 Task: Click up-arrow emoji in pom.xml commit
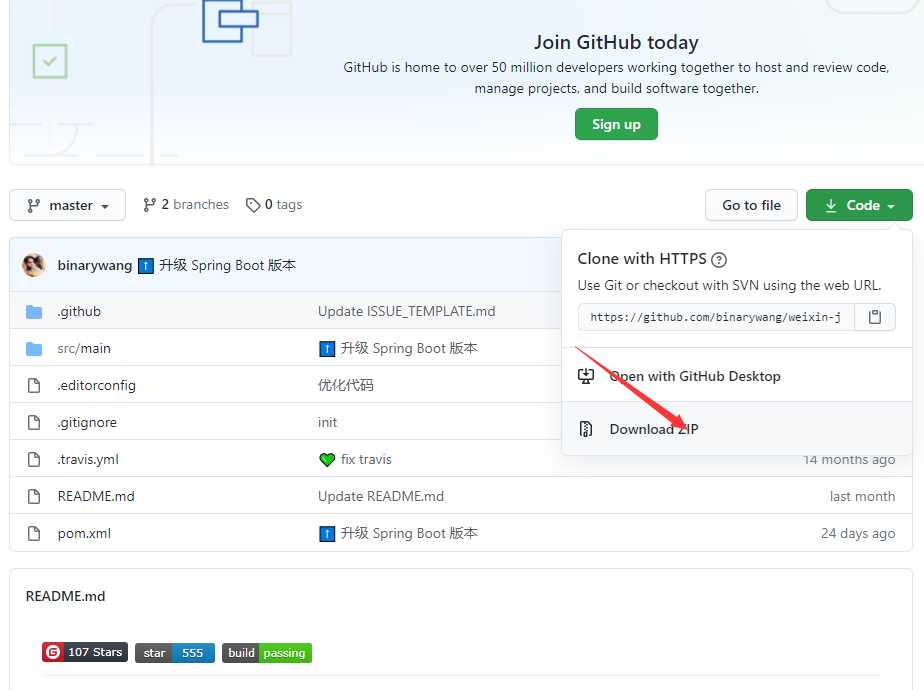(327, 534)
